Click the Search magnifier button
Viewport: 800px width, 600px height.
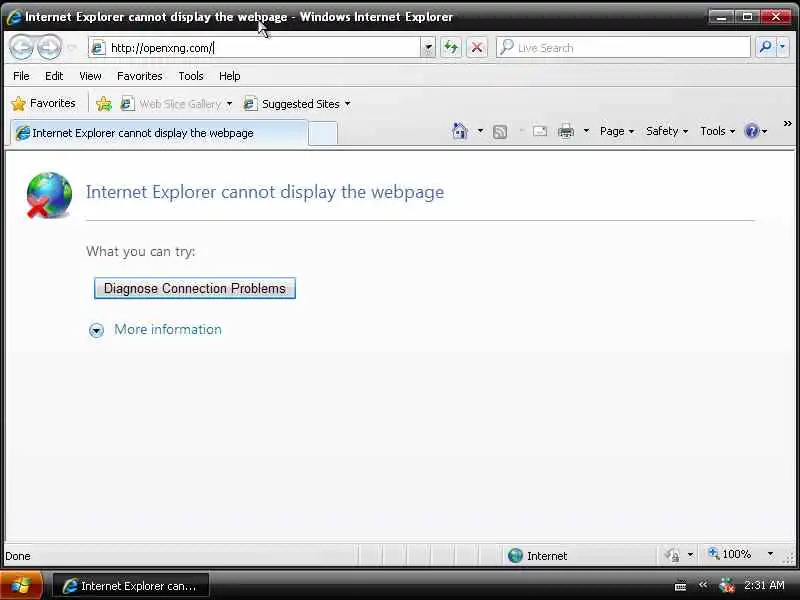(765, 47)
